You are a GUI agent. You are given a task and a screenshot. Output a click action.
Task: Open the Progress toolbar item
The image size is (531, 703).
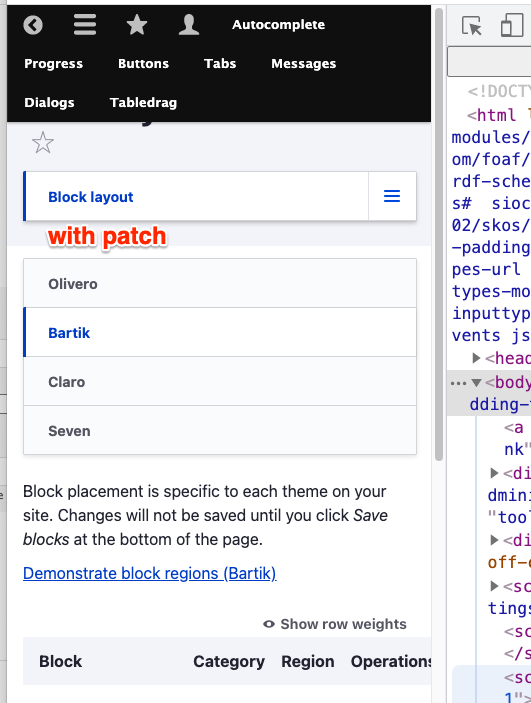53,64
